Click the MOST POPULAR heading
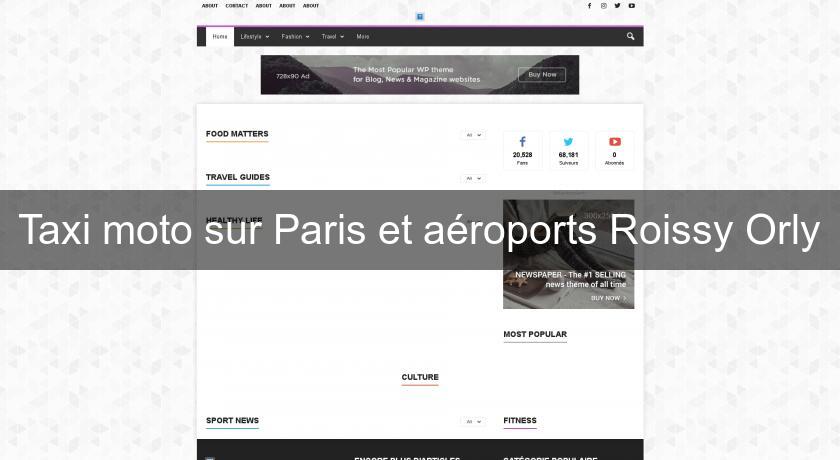The image size is (840, 460). click(535, 334)
